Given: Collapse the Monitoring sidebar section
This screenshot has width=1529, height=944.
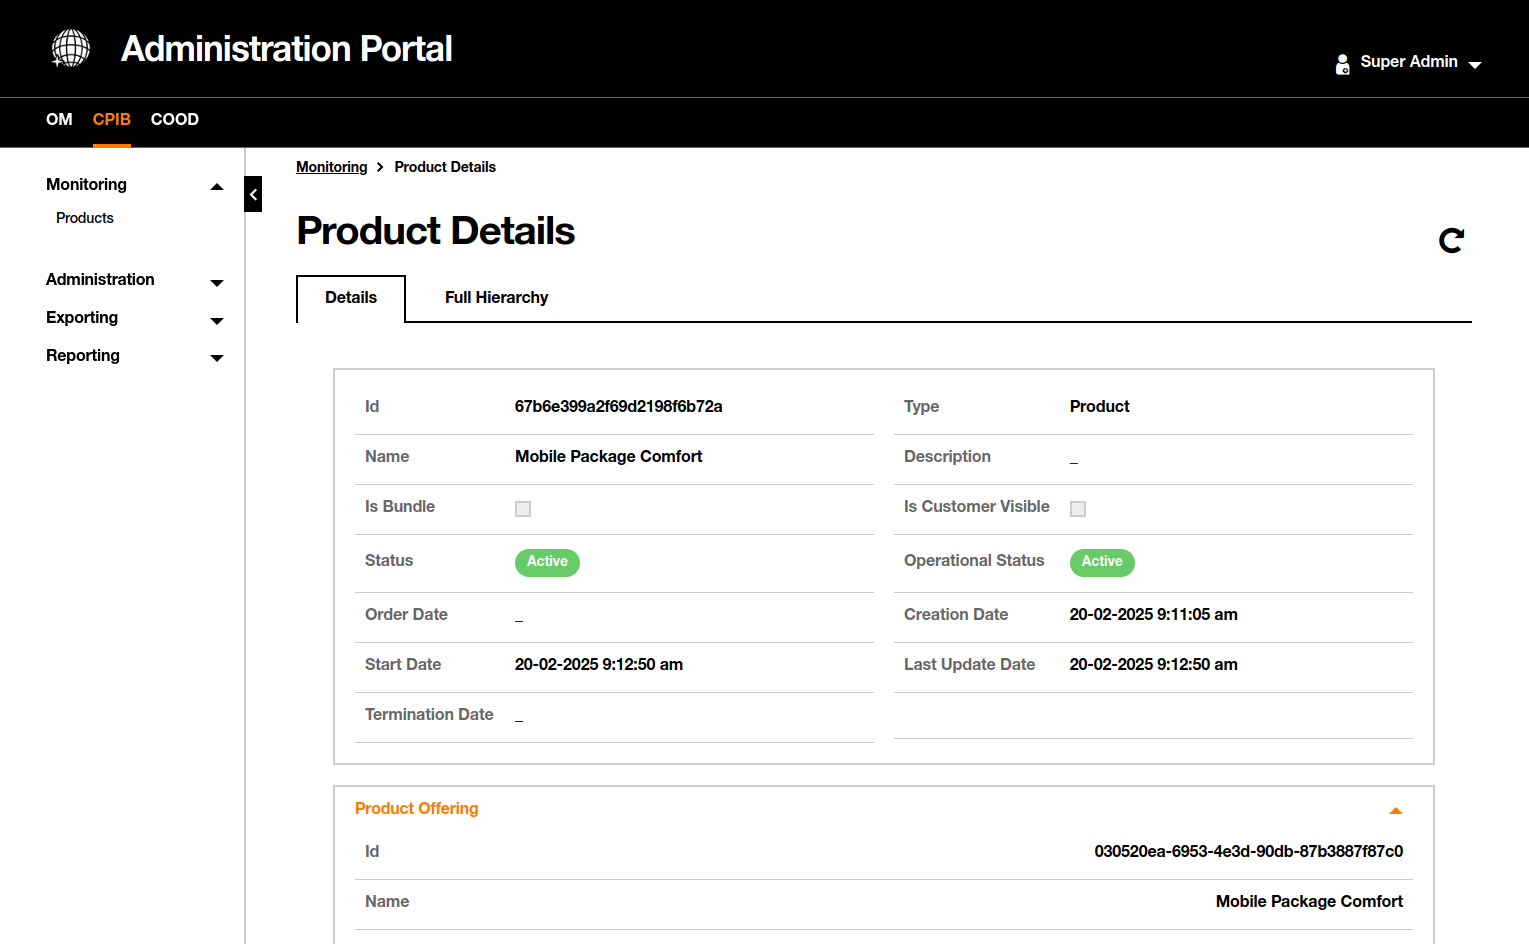Looking at the screenshot, I should [217, 186].
